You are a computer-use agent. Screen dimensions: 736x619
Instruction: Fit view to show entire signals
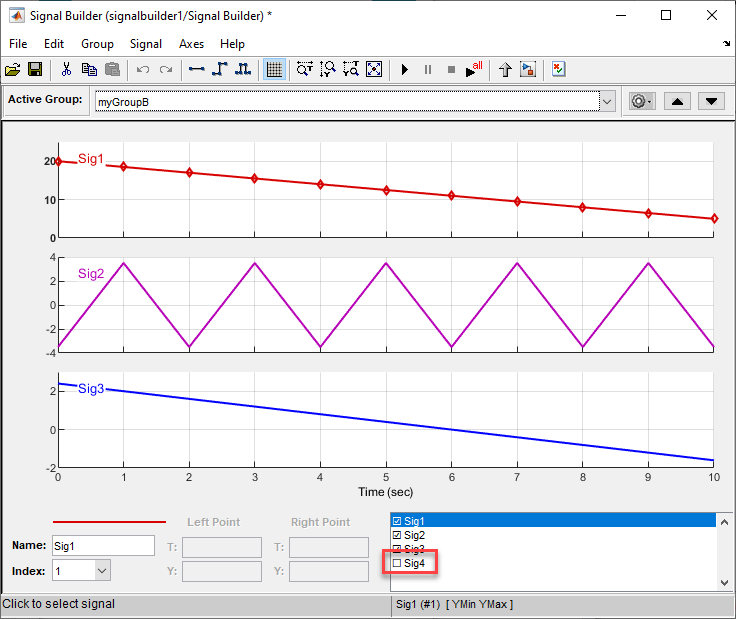[374, 70]
